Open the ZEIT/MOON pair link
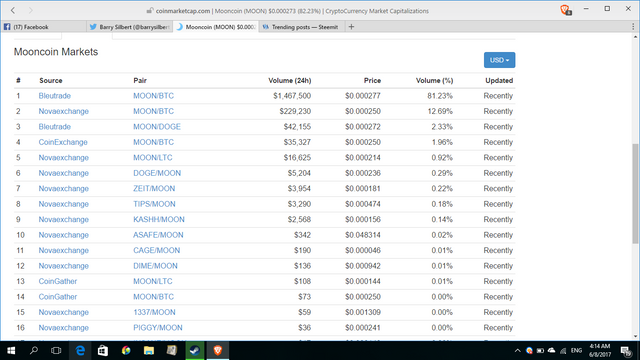640x360 pixels. click(154, 189)
